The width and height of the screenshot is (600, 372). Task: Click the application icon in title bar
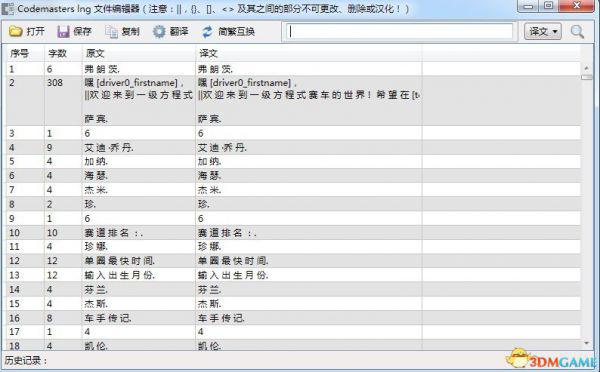tap(8, 8)
